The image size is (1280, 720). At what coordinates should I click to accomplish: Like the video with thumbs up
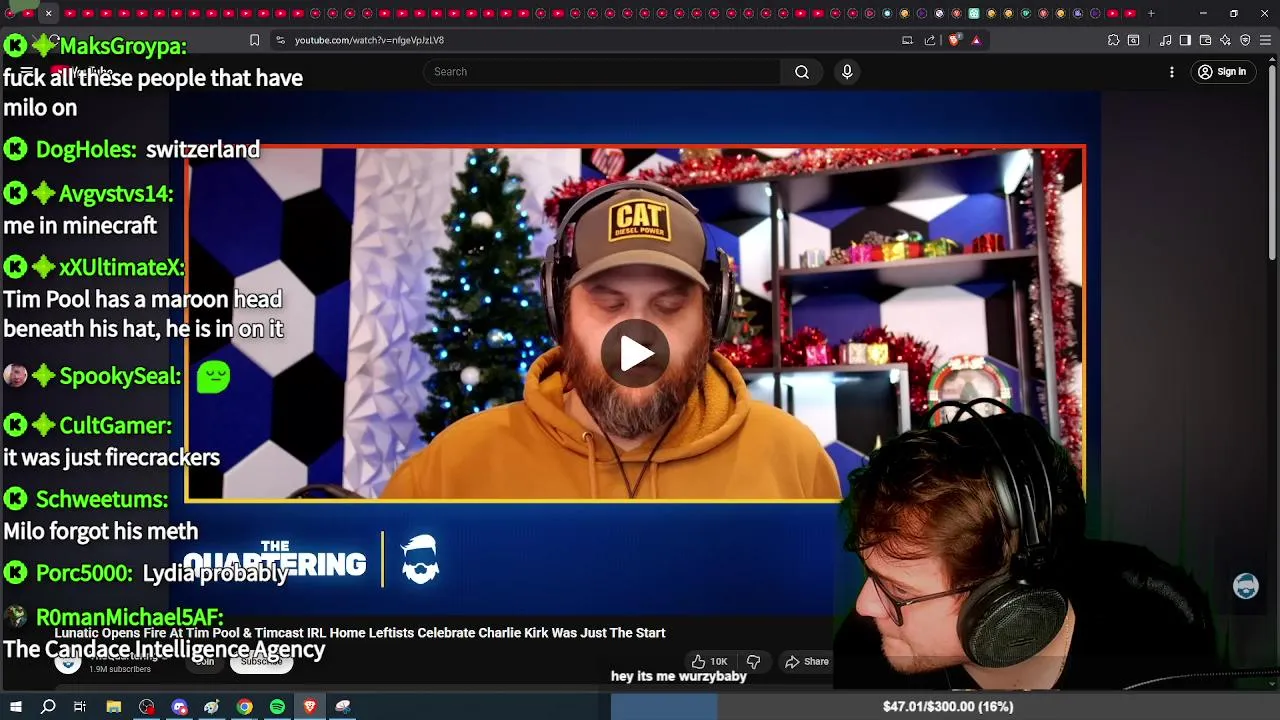point(709,661)
